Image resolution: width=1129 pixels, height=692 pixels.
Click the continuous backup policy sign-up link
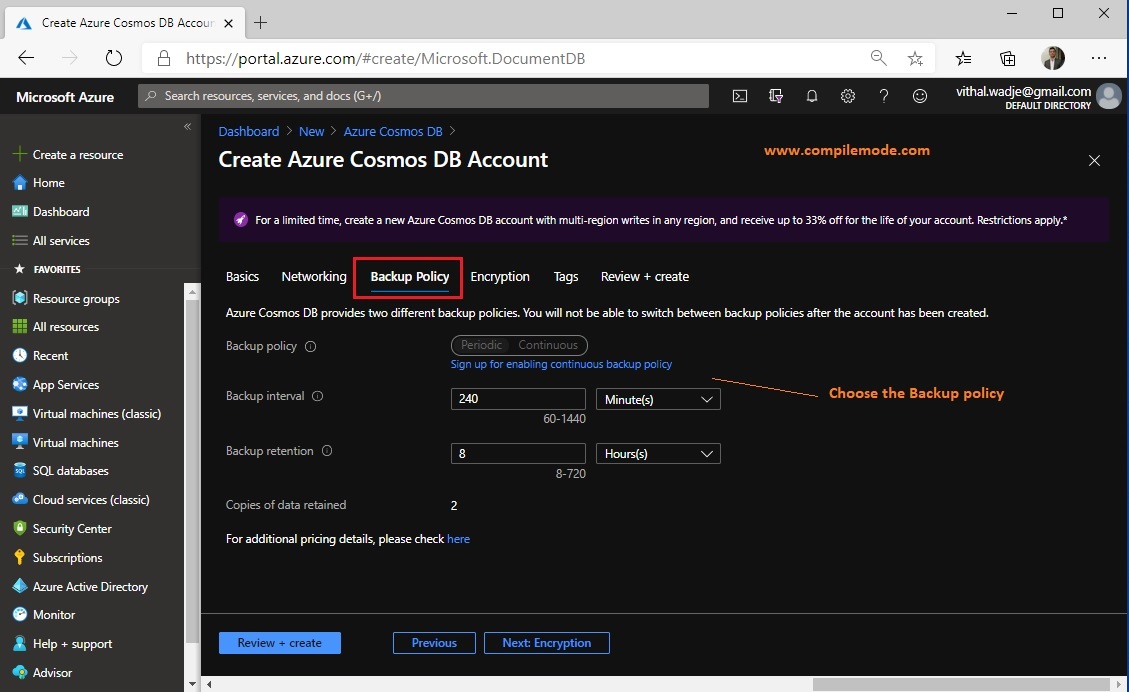[561, 364]
